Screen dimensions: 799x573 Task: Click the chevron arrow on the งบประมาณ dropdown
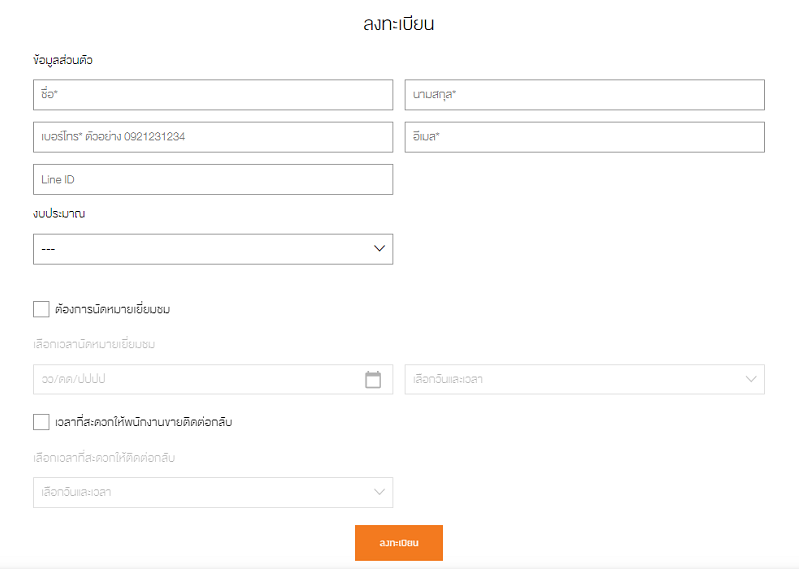(379, 249)
